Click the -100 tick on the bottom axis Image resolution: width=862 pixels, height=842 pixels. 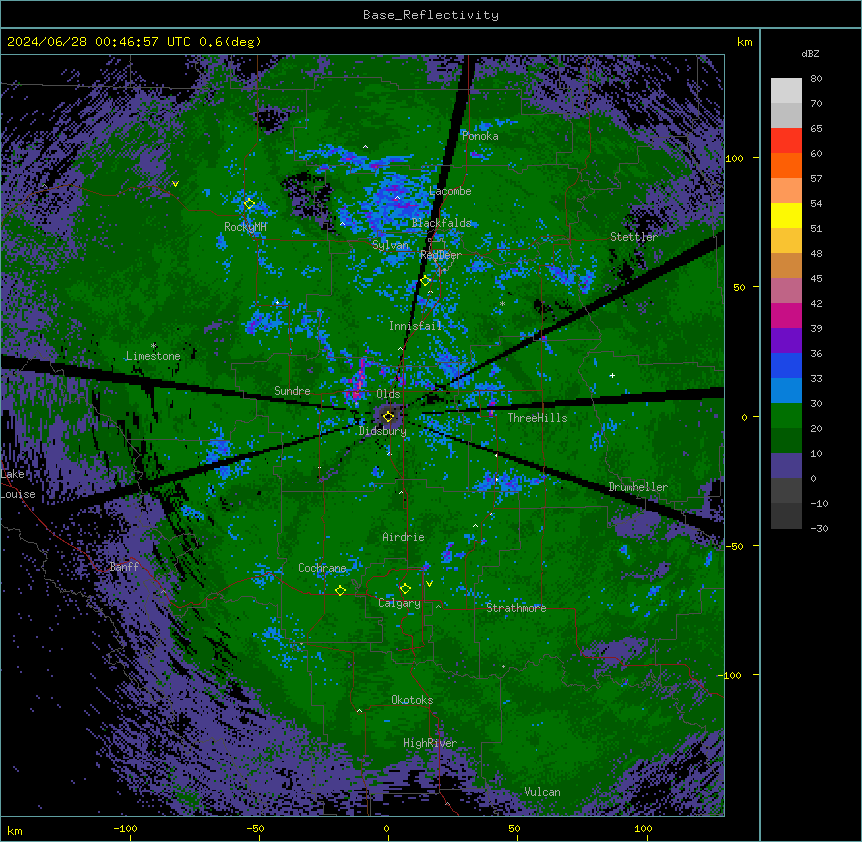pyautogui.click(x=125, y=828)
